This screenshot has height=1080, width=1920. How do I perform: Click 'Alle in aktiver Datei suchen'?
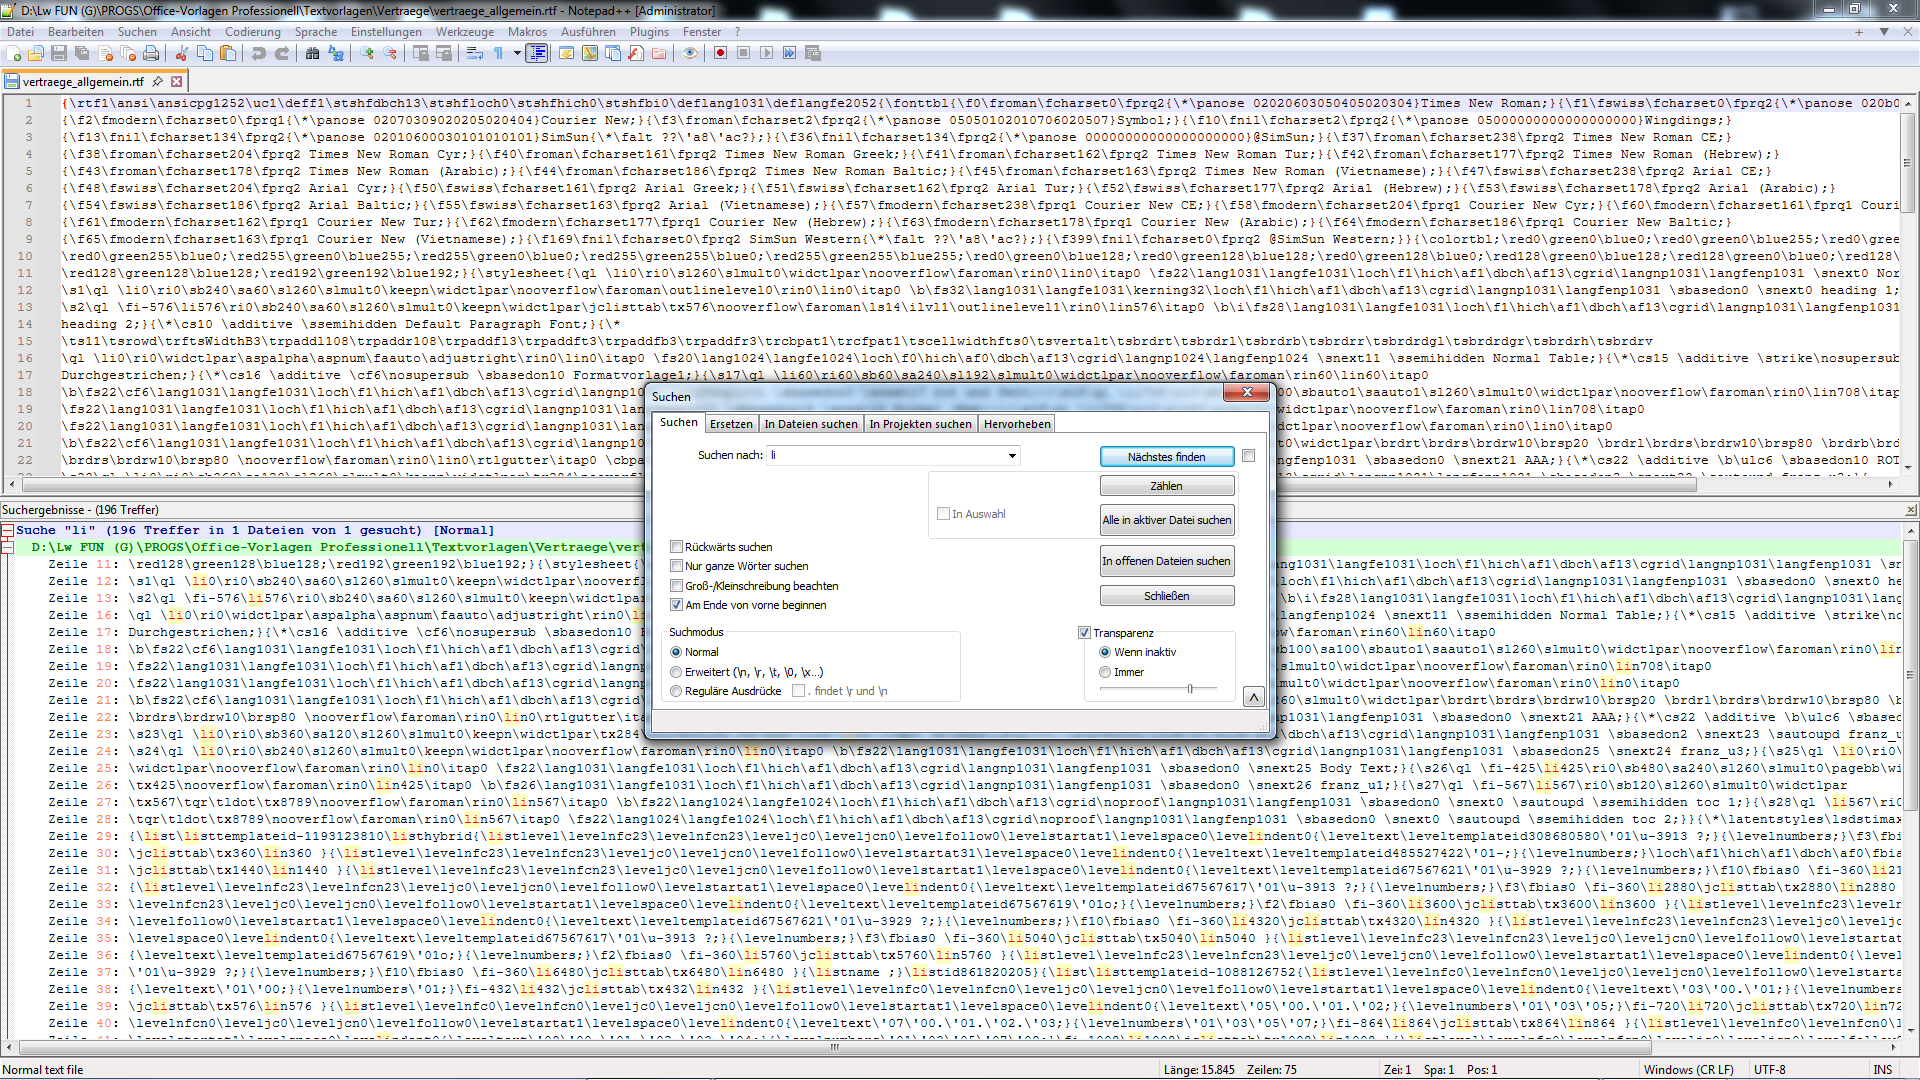(1167, 520)
